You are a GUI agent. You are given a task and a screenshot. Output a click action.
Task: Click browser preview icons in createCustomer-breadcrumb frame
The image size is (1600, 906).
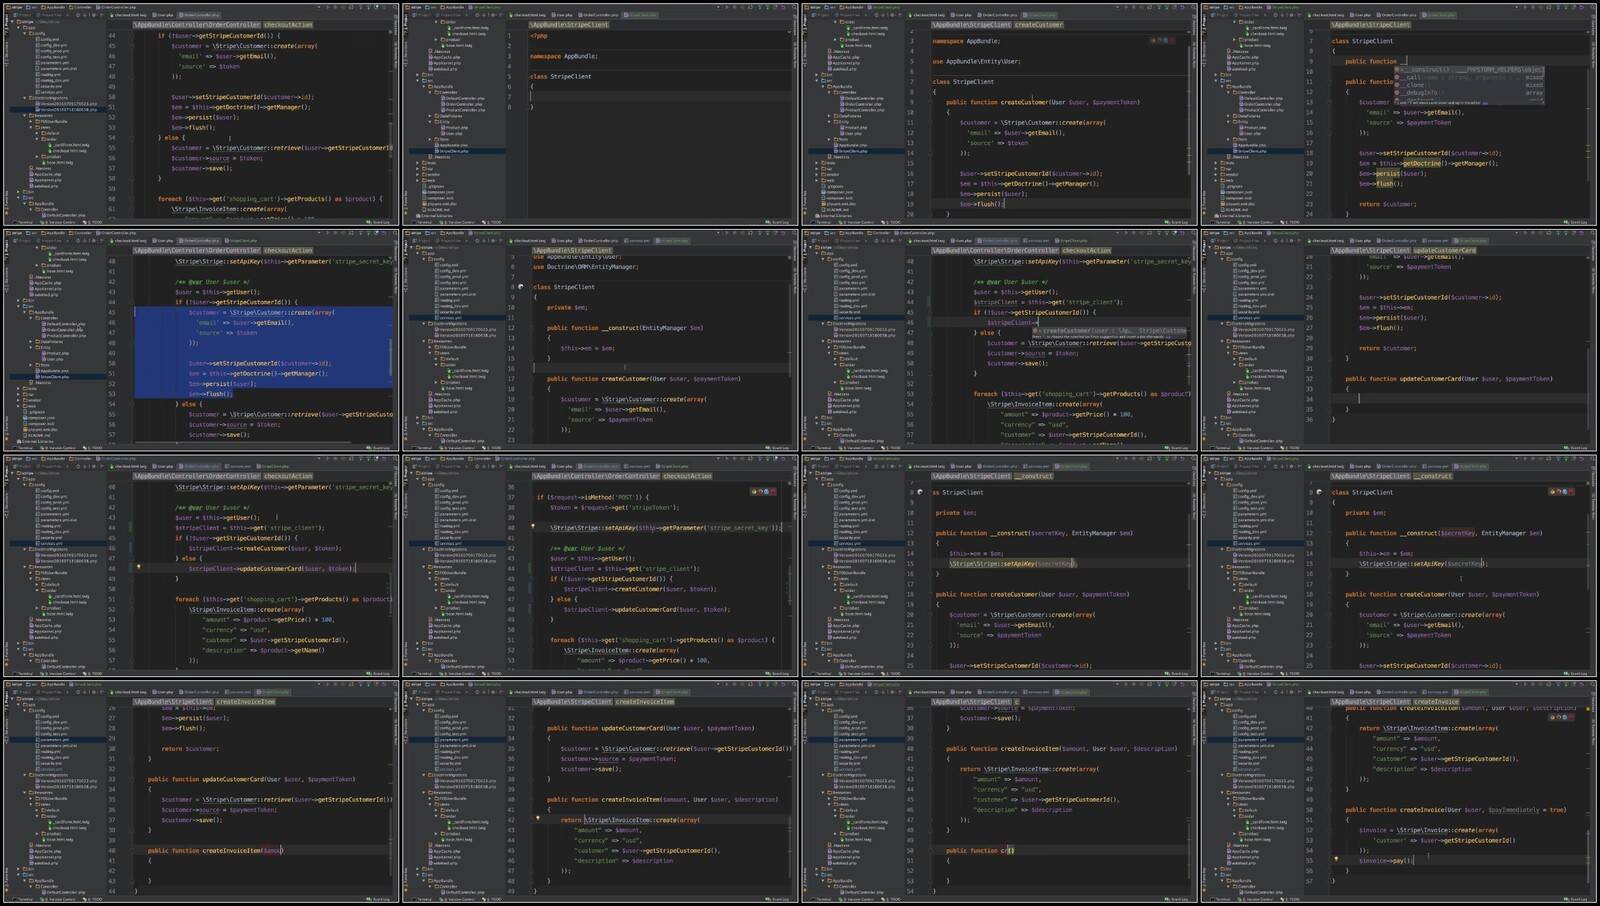tap(1162, 41)
